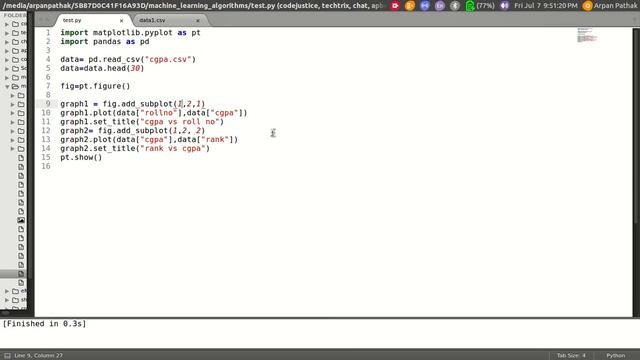
Task: Click "import pandas as pd" on line 2
Action: pos(105,42)
